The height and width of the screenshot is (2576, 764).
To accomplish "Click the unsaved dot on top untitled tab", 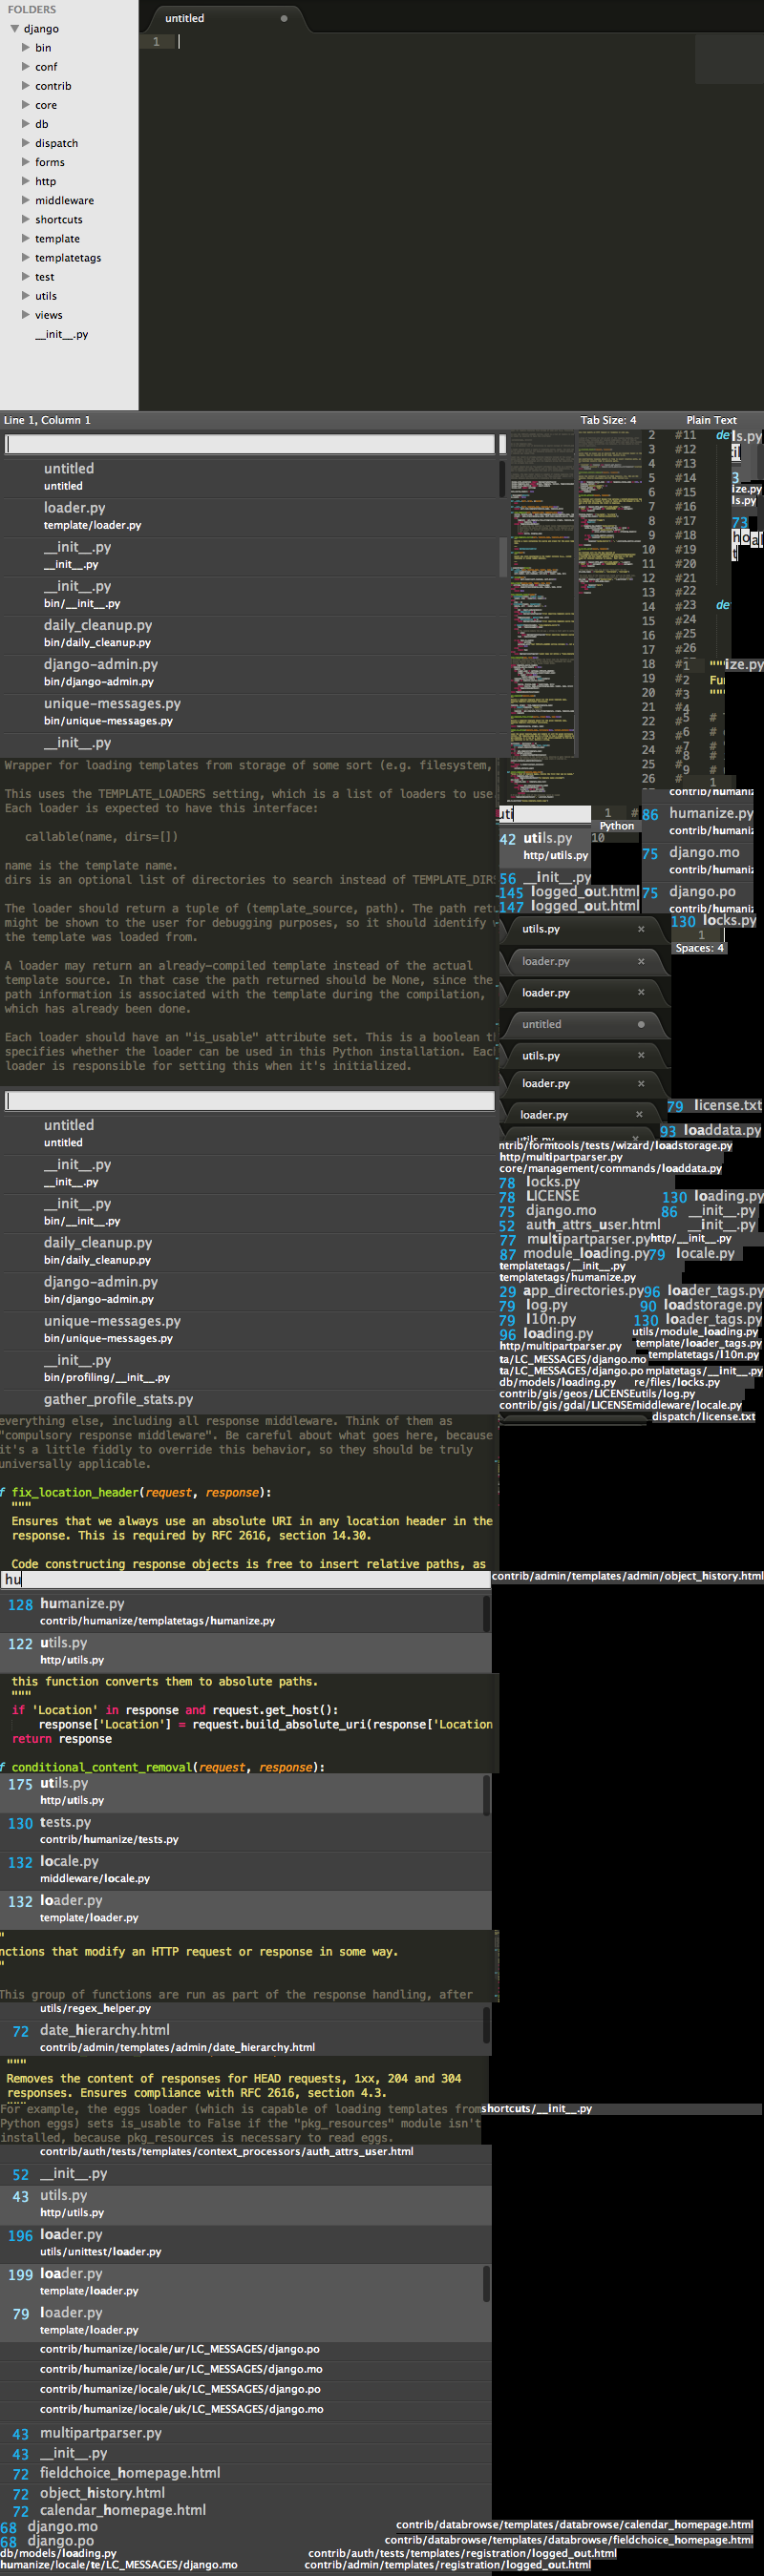I will [284, 18].
